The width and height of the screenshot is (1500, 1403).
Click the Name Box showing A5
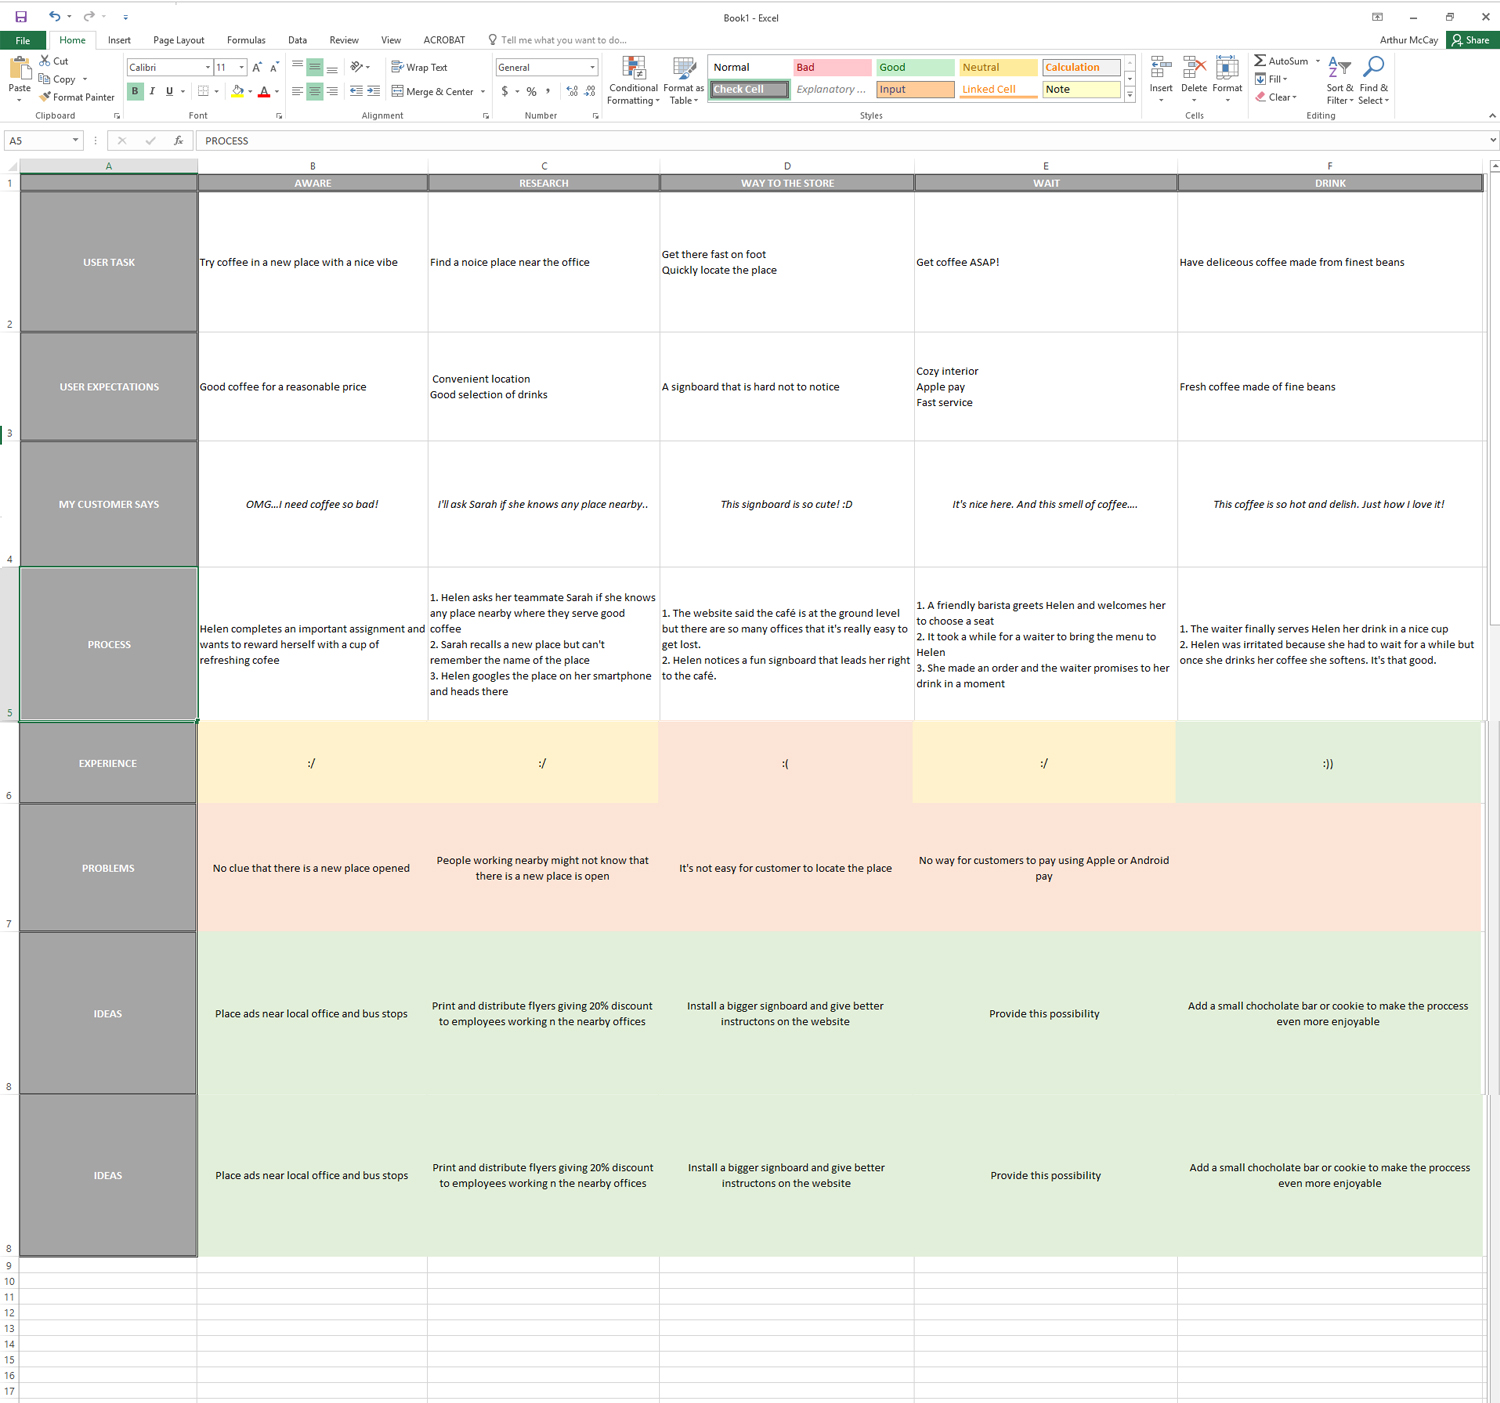(x=38, y=141)
